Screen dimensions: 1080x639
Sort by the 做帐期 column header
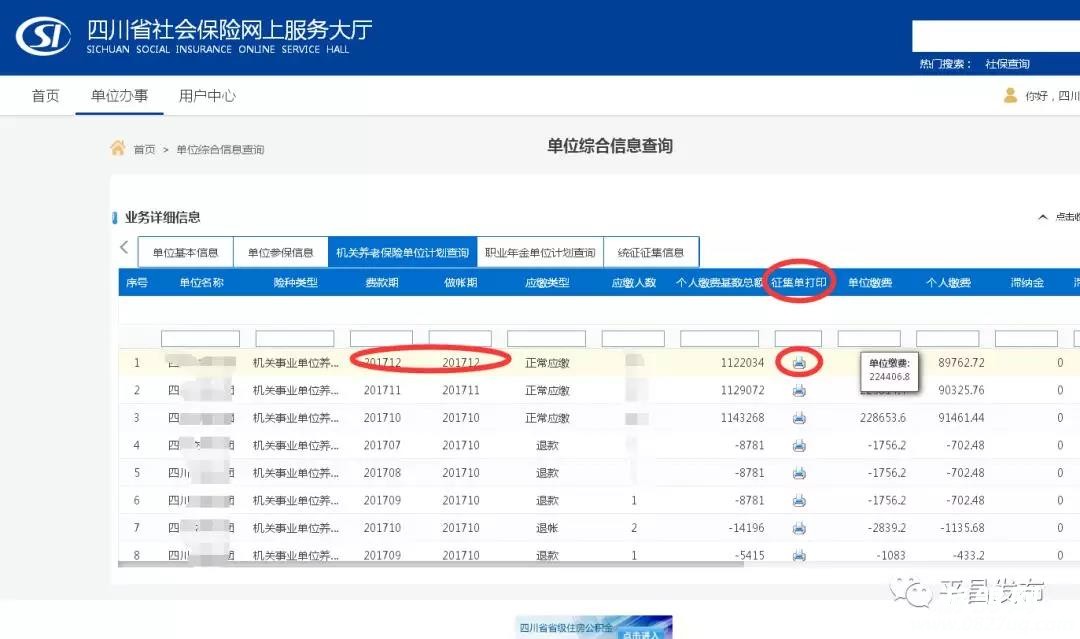(x=461, y=282)
